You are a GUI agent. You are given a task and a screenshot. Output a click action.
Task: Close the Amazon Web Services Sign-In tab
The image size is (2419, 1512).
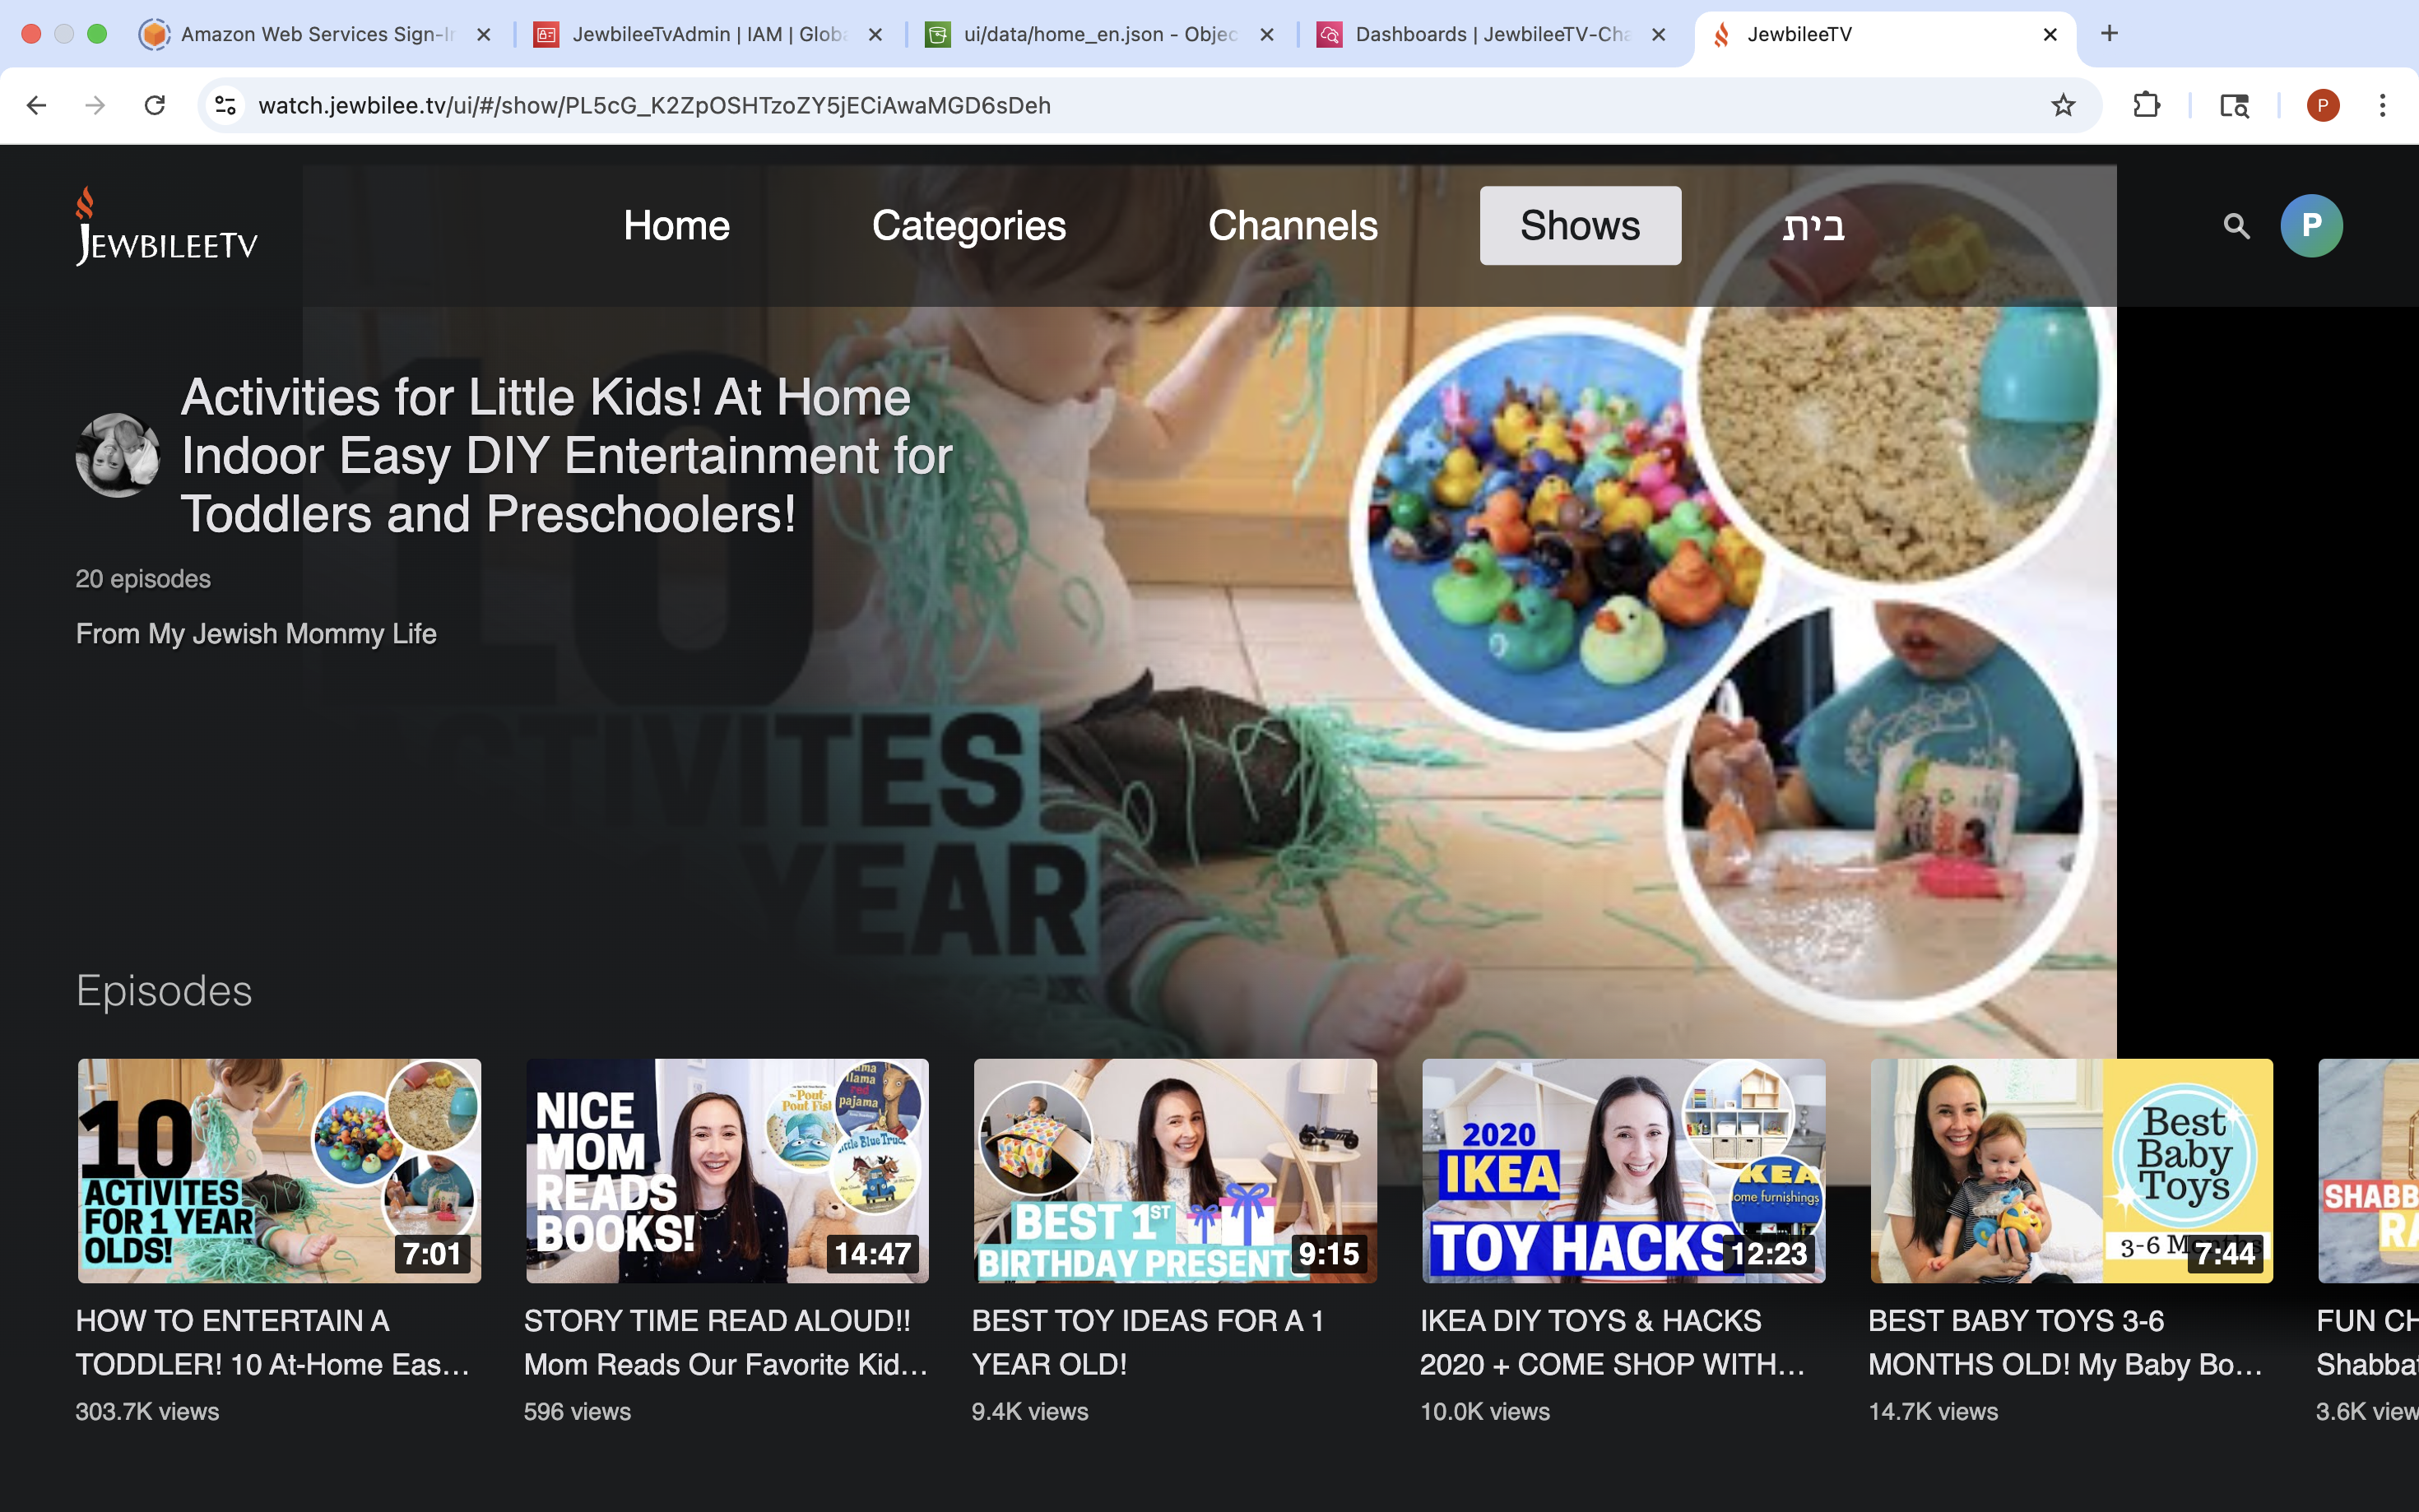pyautogui.click(x=484, y=35)
